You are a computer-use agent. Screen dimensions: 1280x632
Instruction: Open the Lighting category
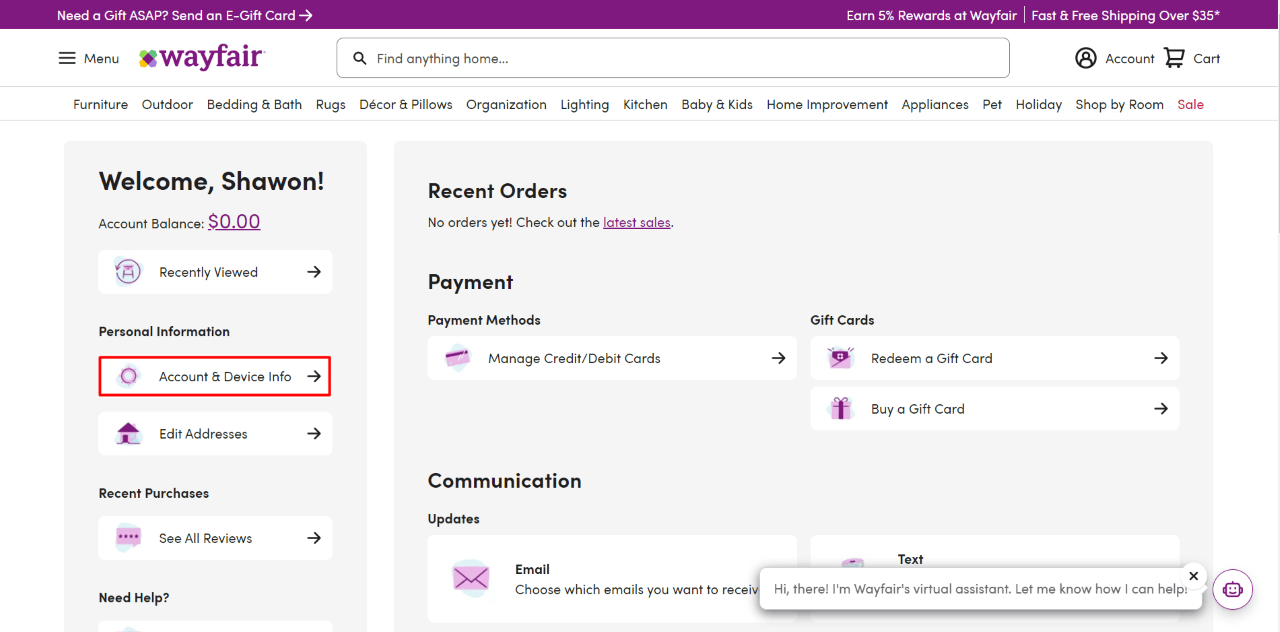[585, 104]
